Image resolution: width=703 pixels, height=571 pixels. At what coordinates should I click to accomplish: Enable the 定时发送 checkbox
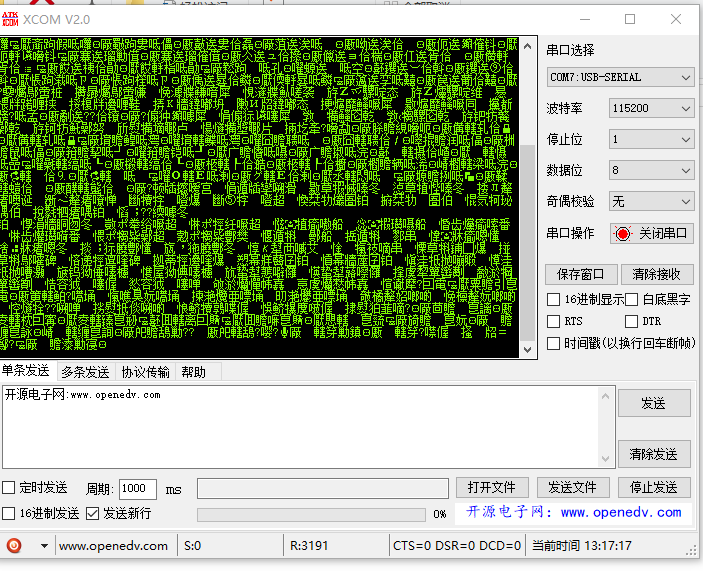click(x=8, y=488)
